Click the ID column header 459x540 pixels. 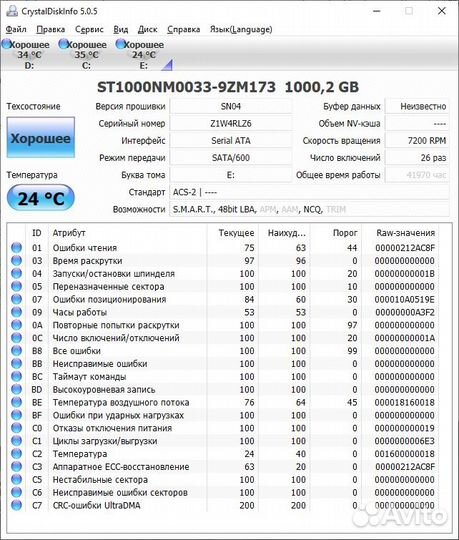[x=37, y=233]
